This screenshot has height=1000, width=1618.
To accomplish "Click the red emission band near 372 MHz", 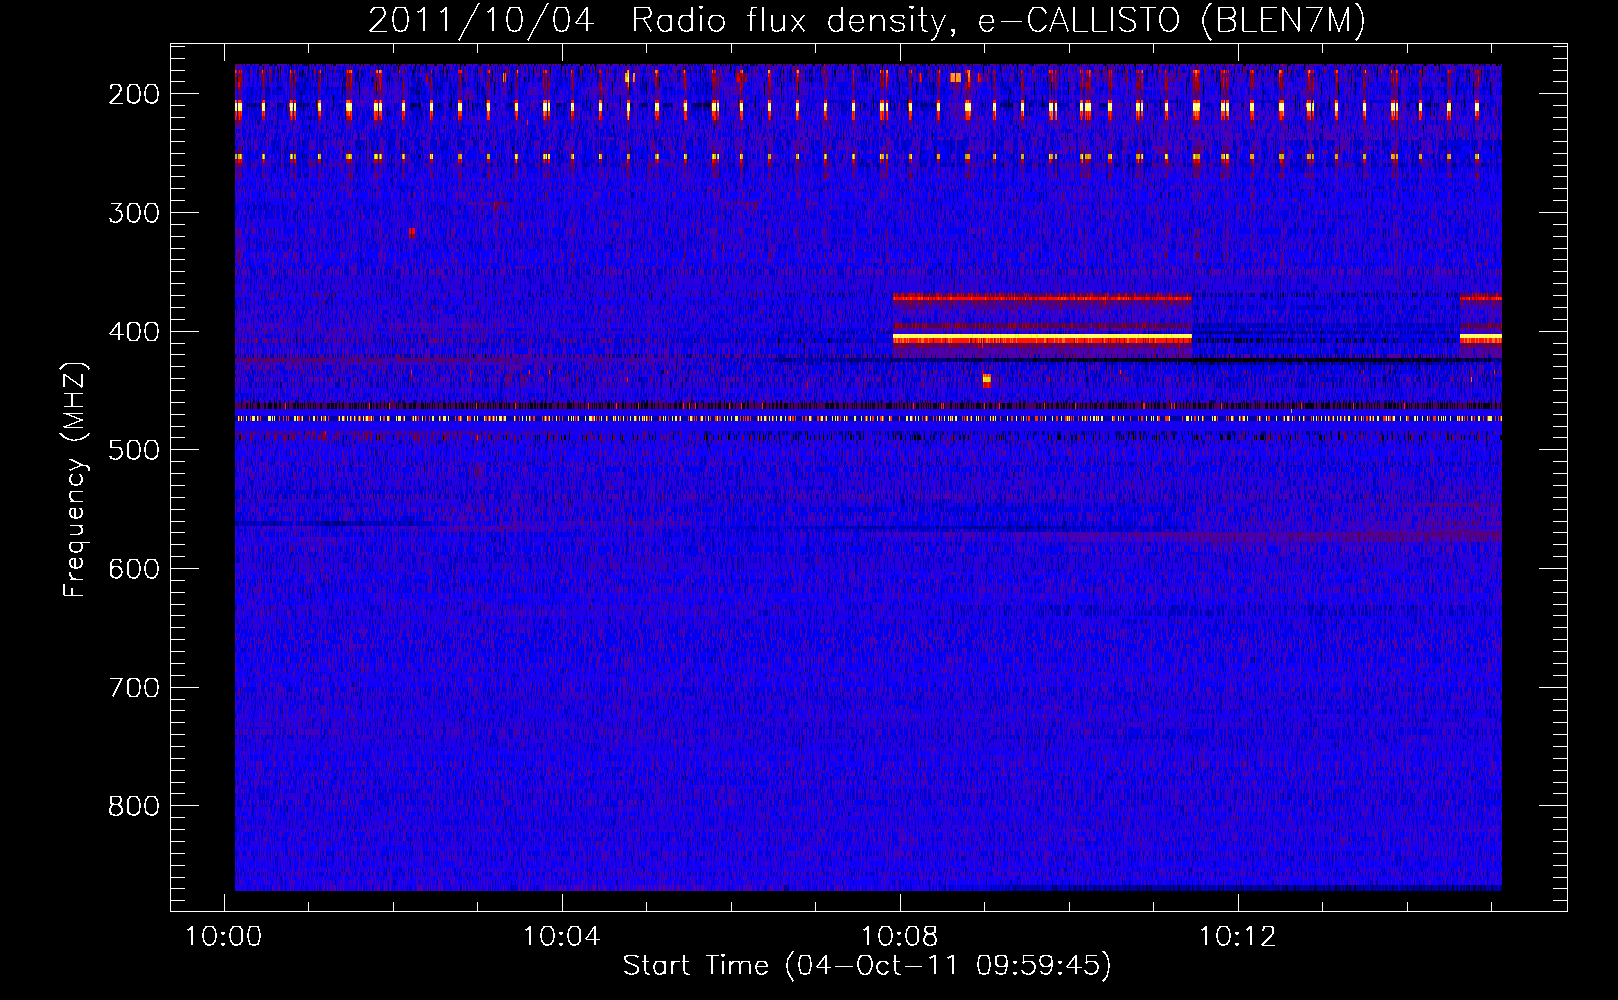I will point(1042,298).
